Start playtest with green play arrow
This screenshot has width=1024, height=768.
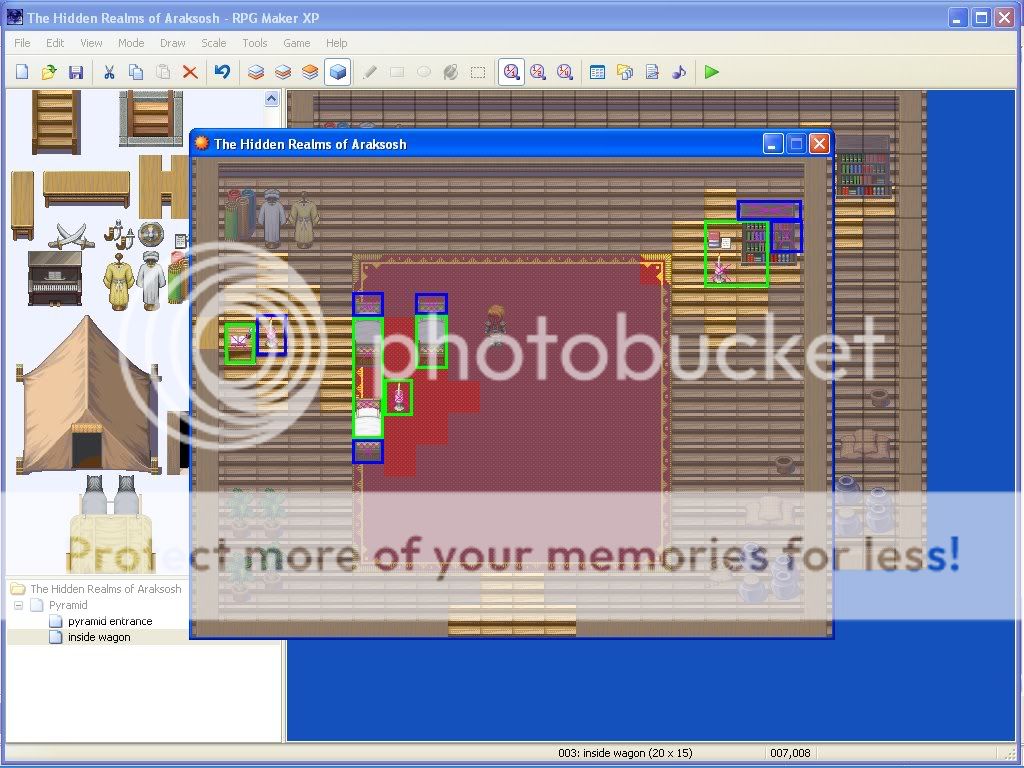pyautogui.click(x=711, y=72)
